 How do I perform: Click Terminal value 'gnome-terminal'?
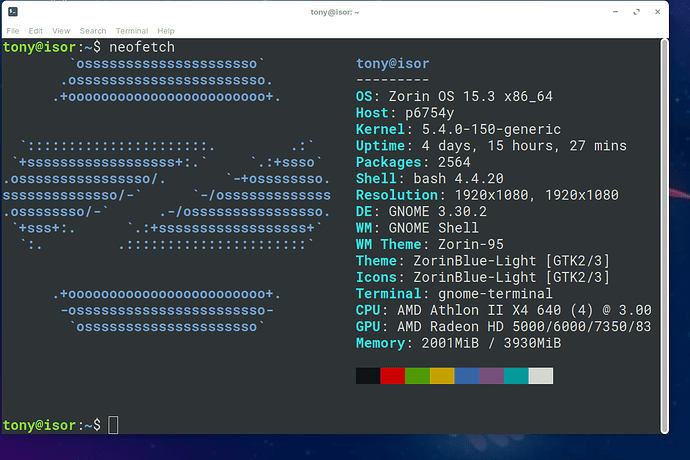(495, 294)
